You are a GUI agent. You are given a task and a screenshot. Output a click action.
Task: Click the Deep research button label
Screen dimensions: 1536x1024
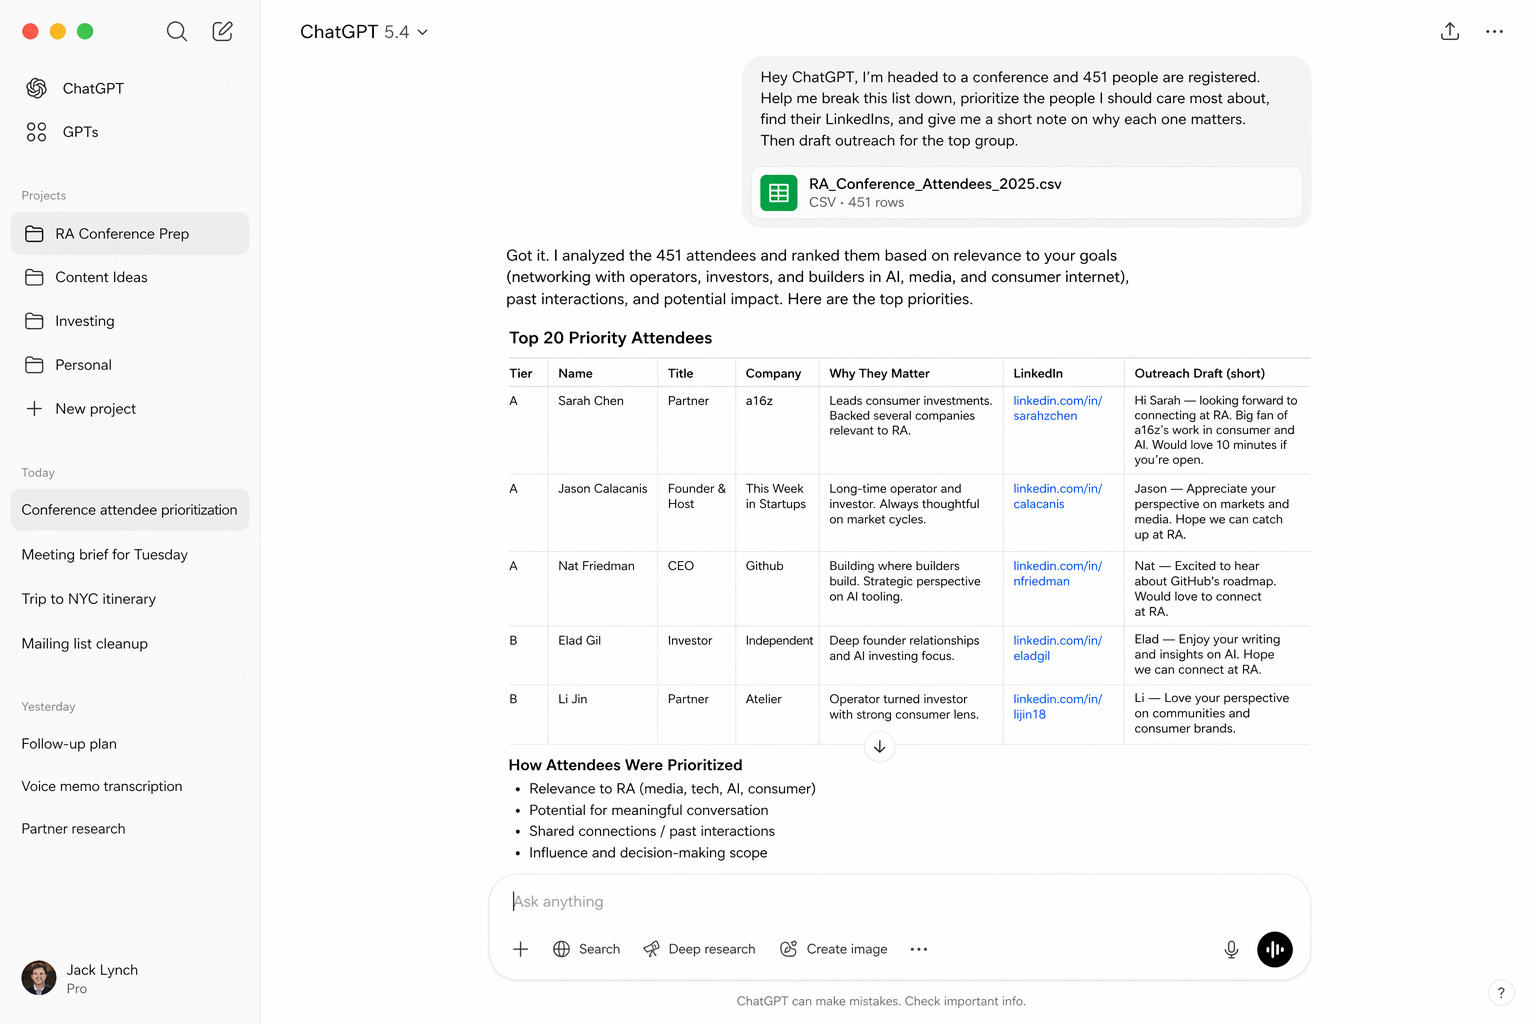click(712, 949)
